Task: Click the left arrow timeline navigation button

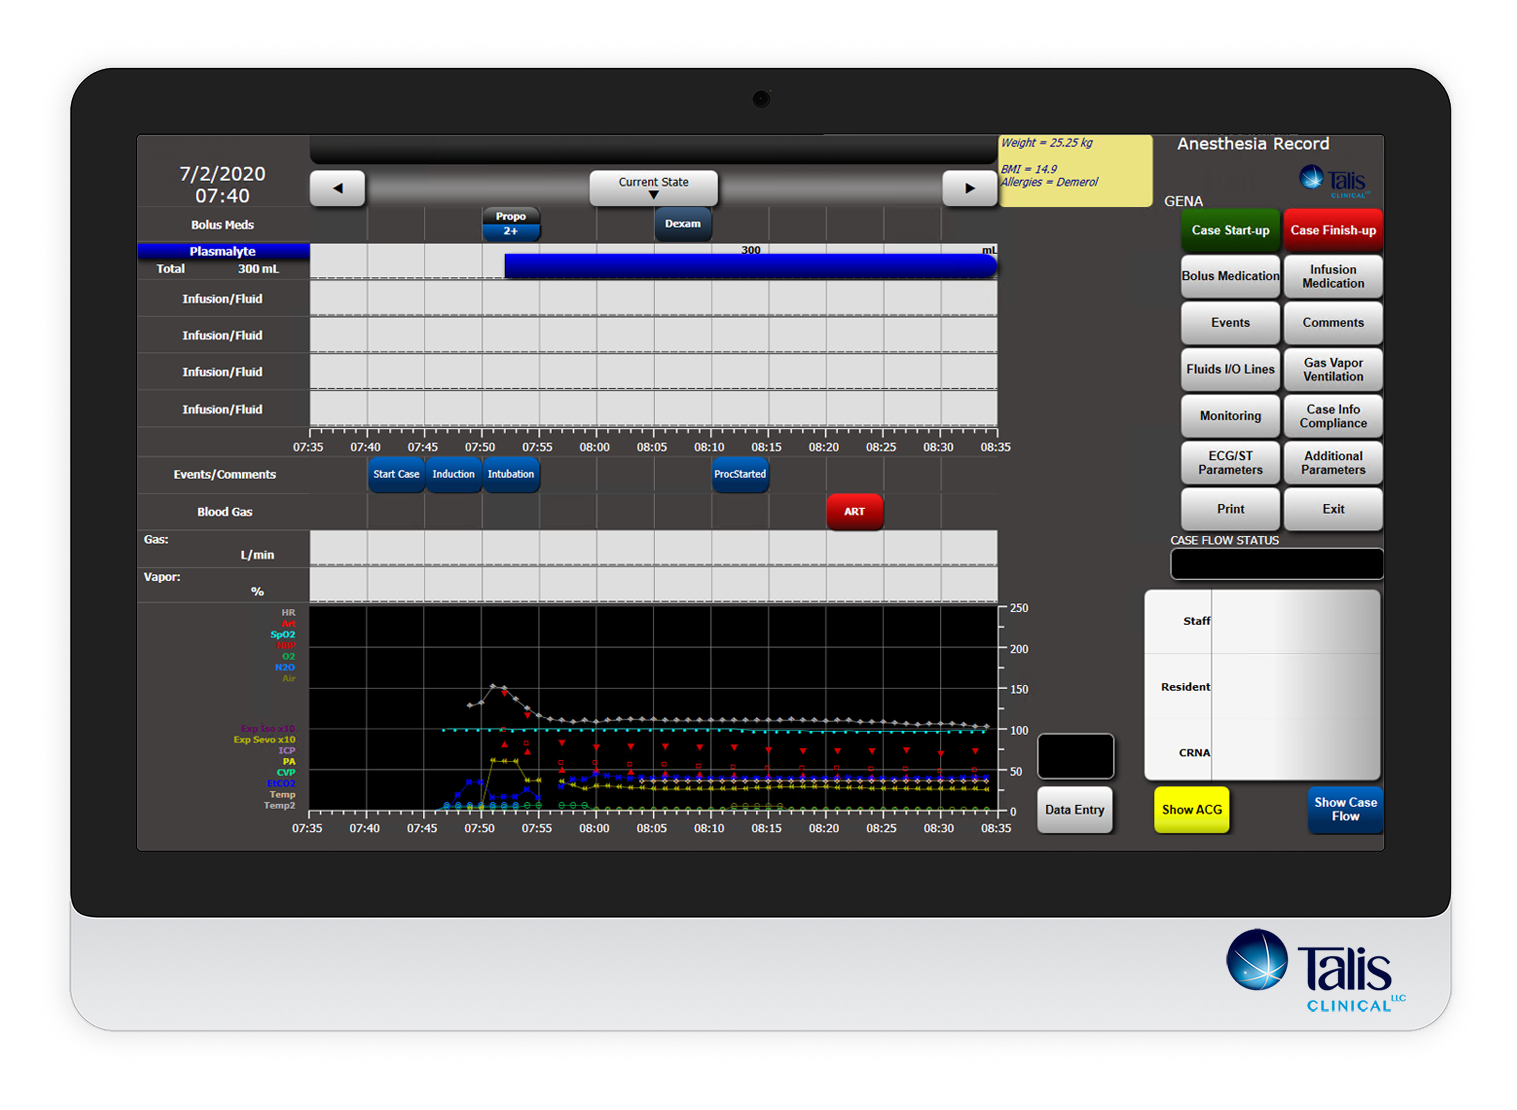Action: 337,188
